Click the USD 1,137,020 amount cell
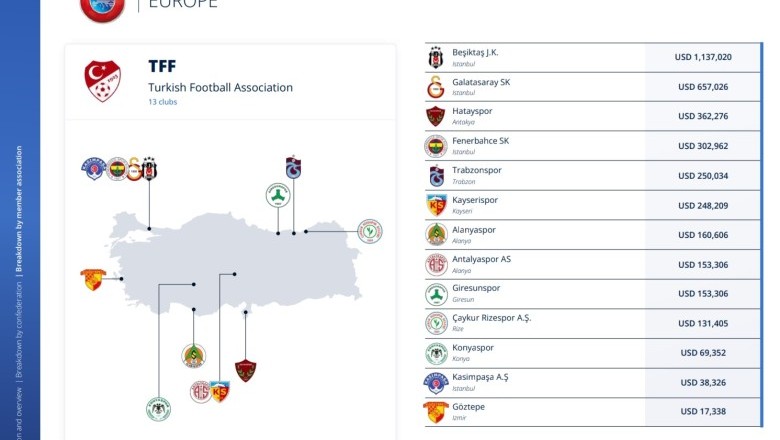 pos(703,57)
